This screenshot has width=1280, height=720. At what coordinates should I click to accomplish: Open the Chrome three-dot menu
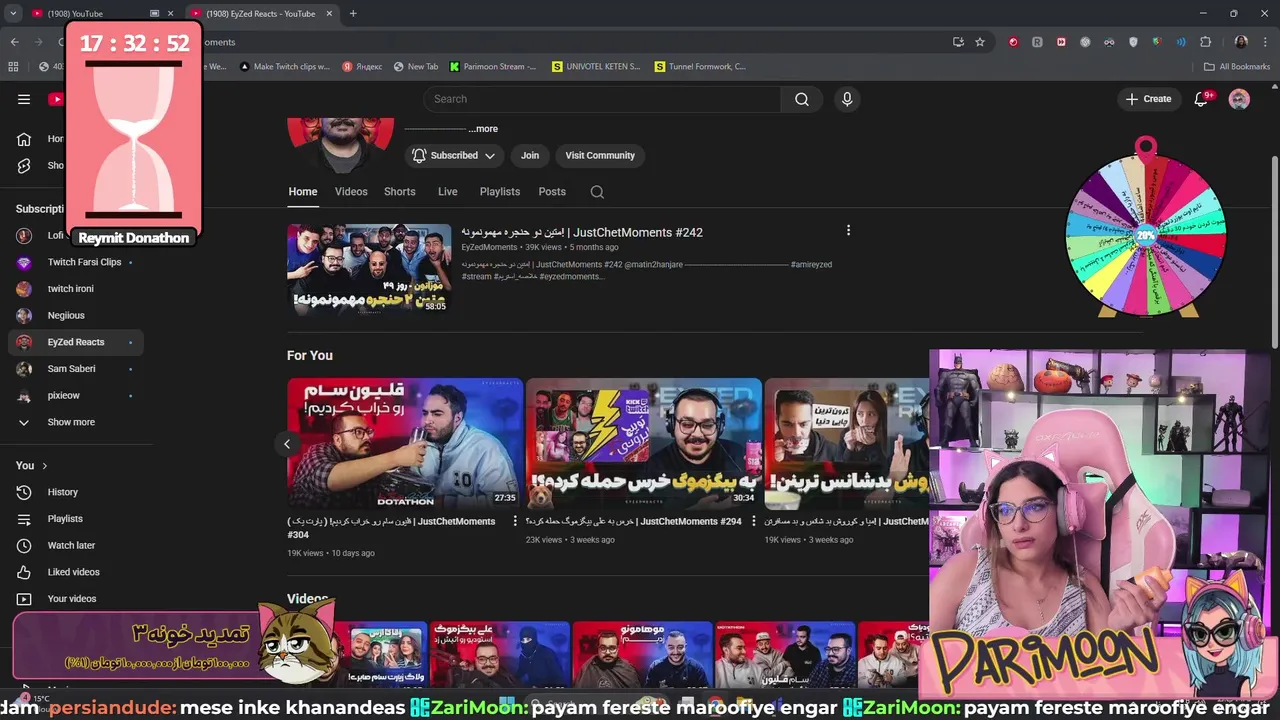point(1266,42)
